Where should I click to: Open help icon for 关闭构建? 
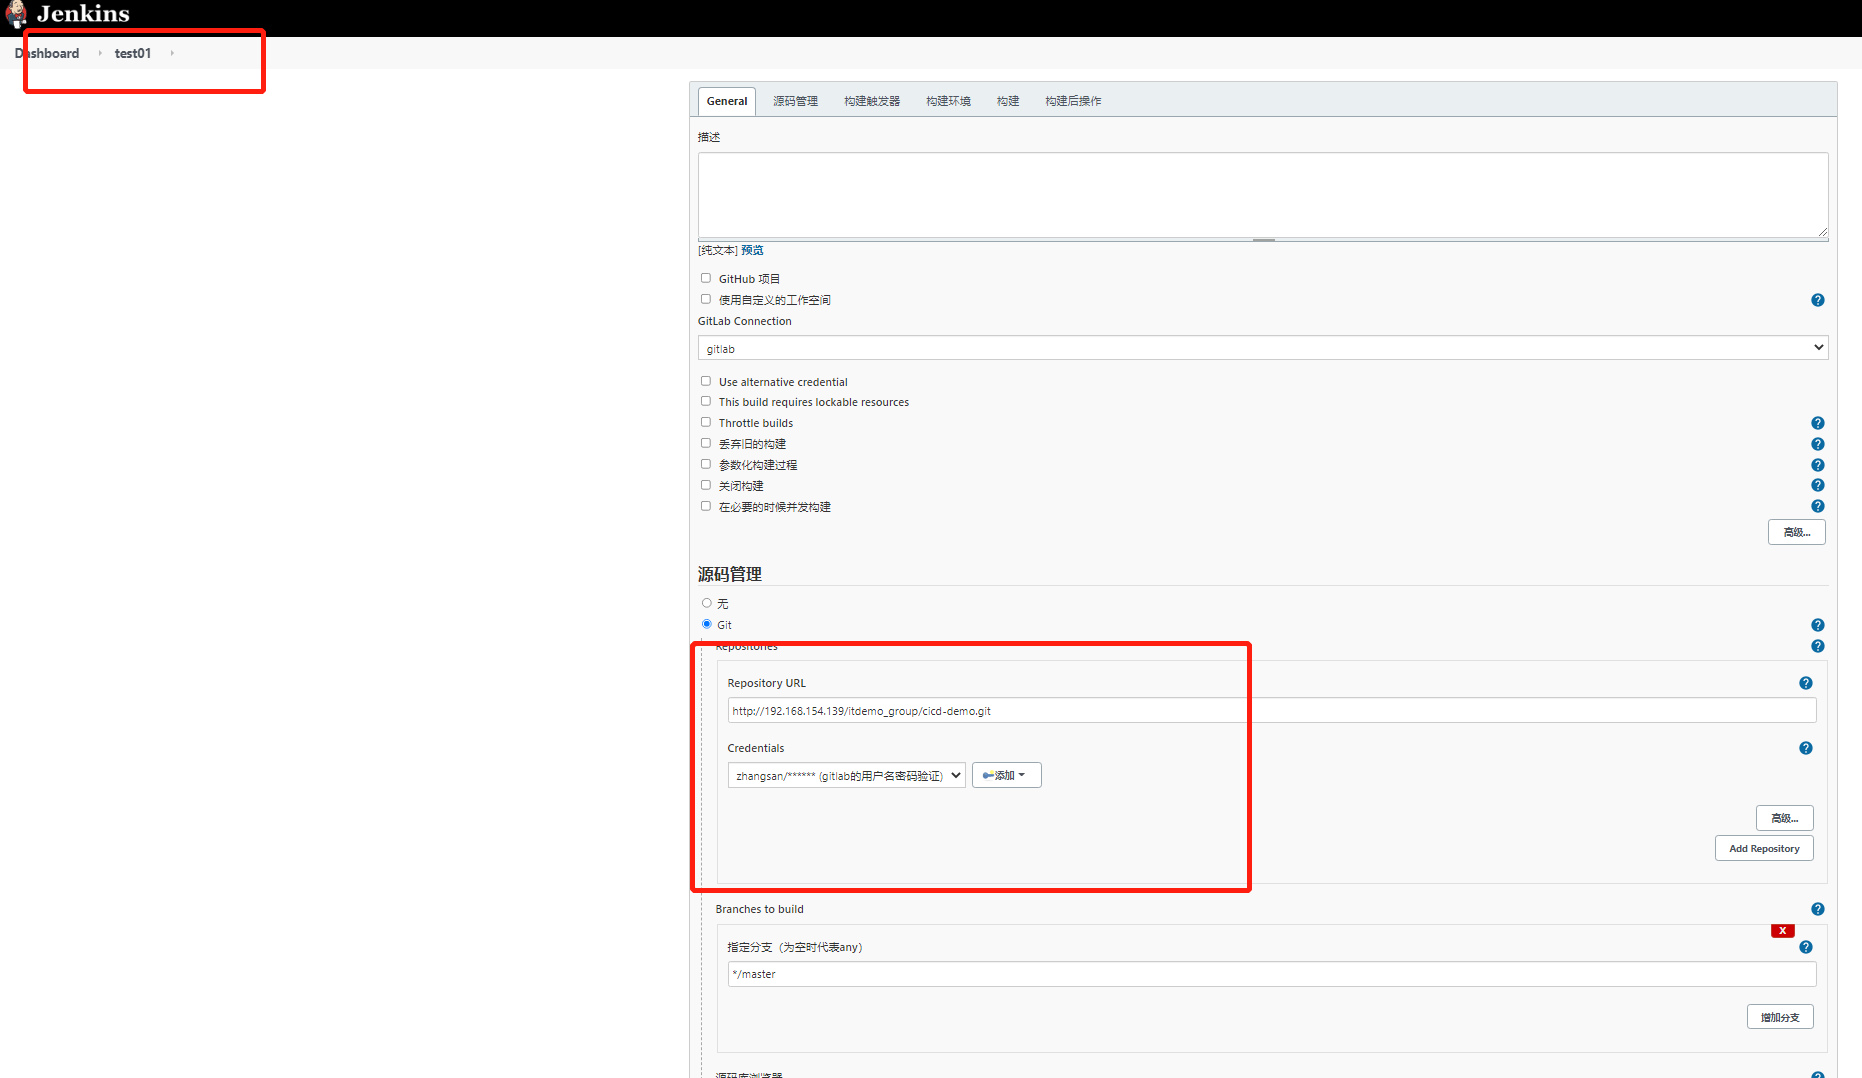point(1818,485)
